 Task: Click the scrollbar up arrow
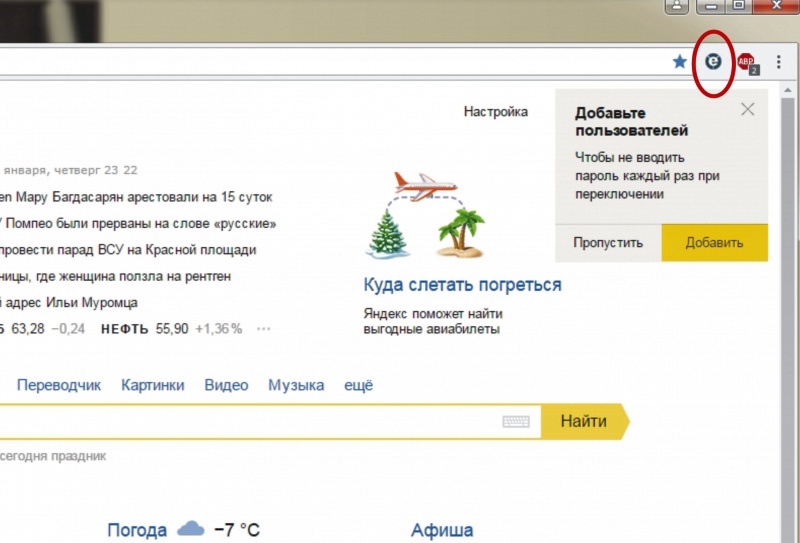click(788, 90)
